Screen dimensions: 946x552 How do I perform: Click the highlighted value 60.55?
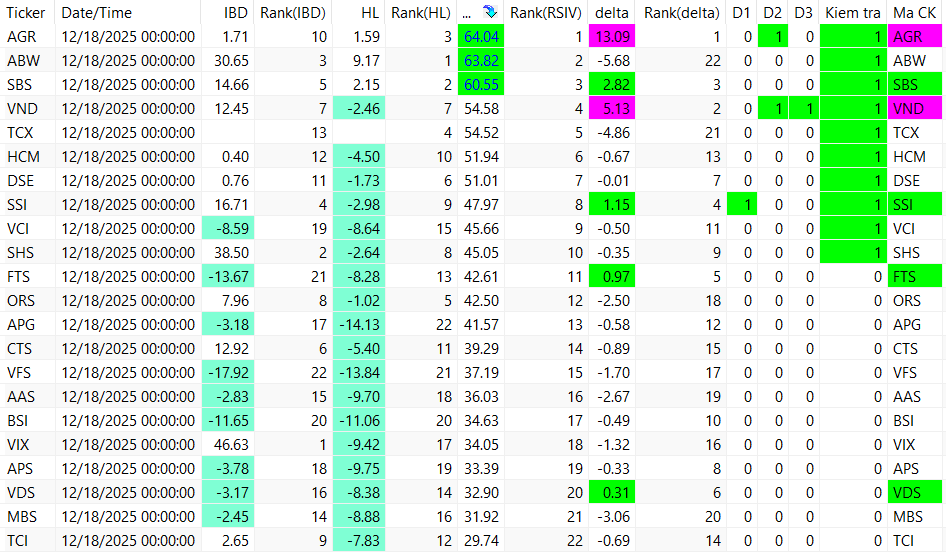(481, 85)
